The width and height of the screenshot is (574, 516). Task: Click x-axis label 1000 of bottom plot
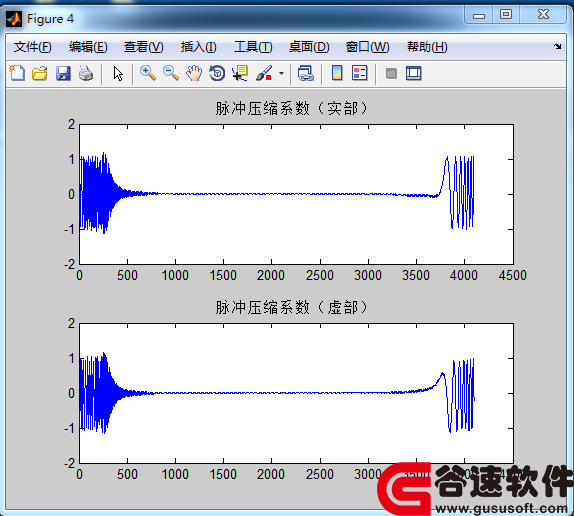tap(175, 474)
